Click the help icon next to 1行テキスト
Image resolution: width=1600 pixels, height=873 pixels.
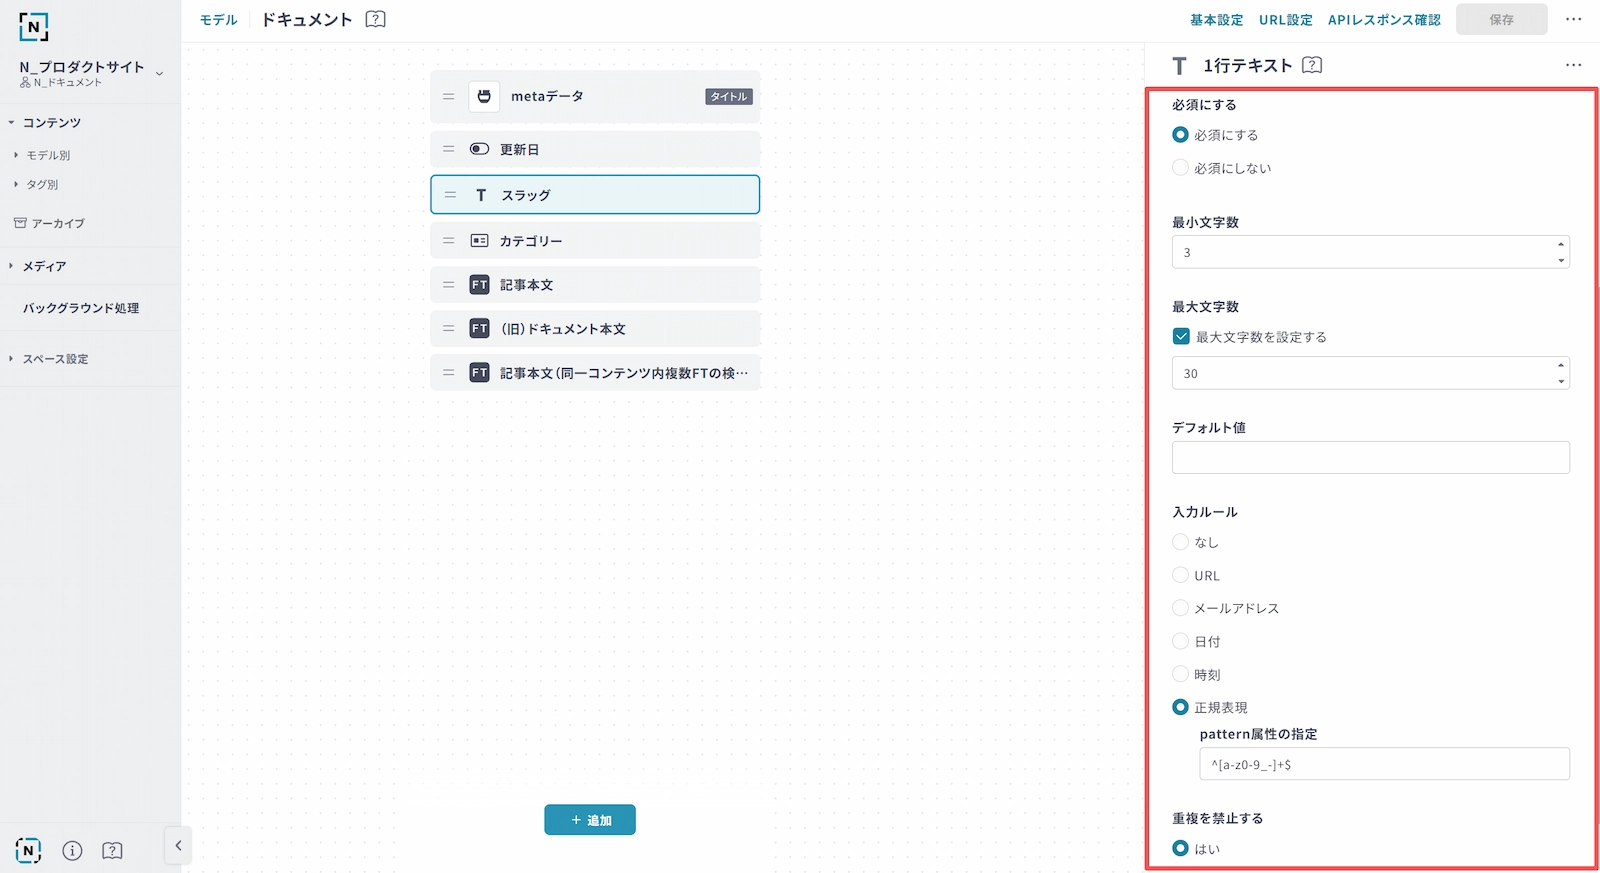pyautogui.click(x=1312, y=65)
